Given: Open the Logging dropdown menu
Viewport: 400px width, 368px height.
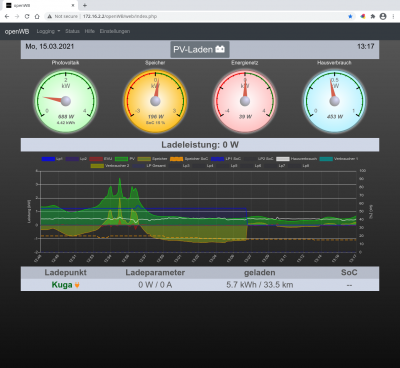Looking at the screenshot, I should click(48, 31).
